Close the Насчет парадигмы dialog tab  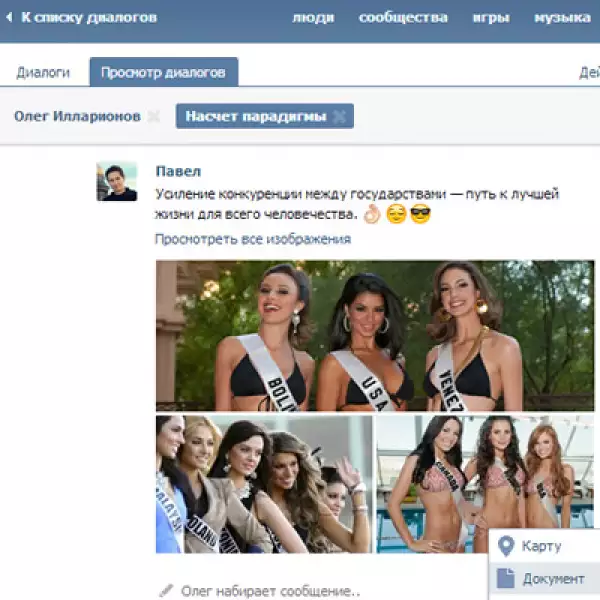coord(340,117)
